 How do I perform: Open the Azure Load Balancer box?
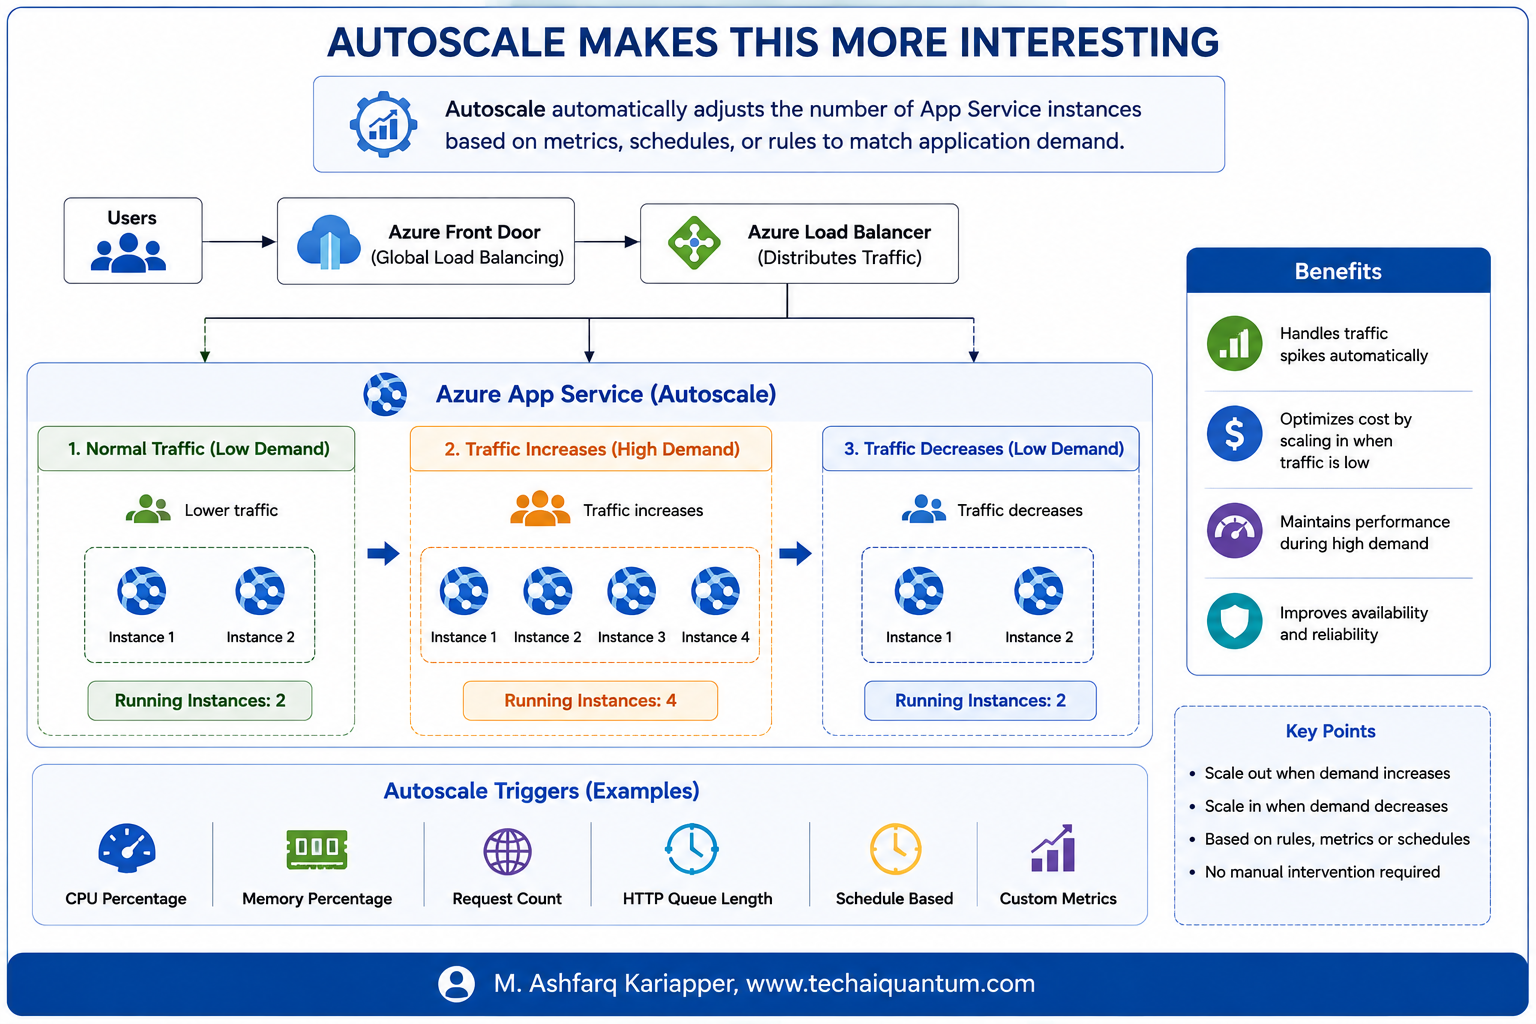(799, 244)
